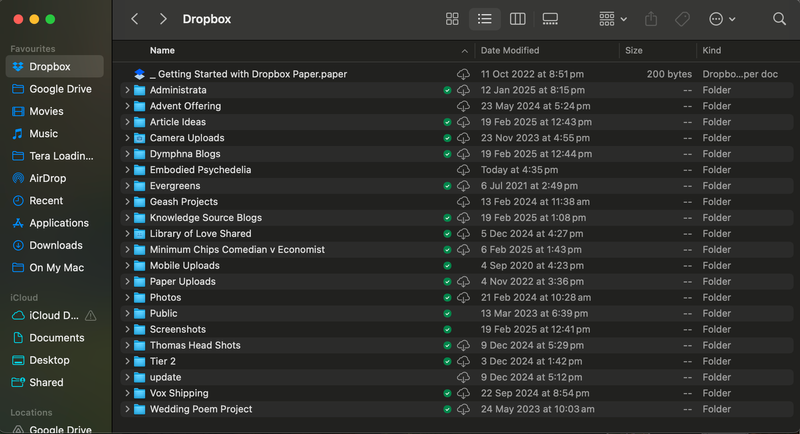The height and width of the screenshot is (434, 800).
Task: Click the Edit Tags icon
Action: pyautogui.click(x=683, y=19)
